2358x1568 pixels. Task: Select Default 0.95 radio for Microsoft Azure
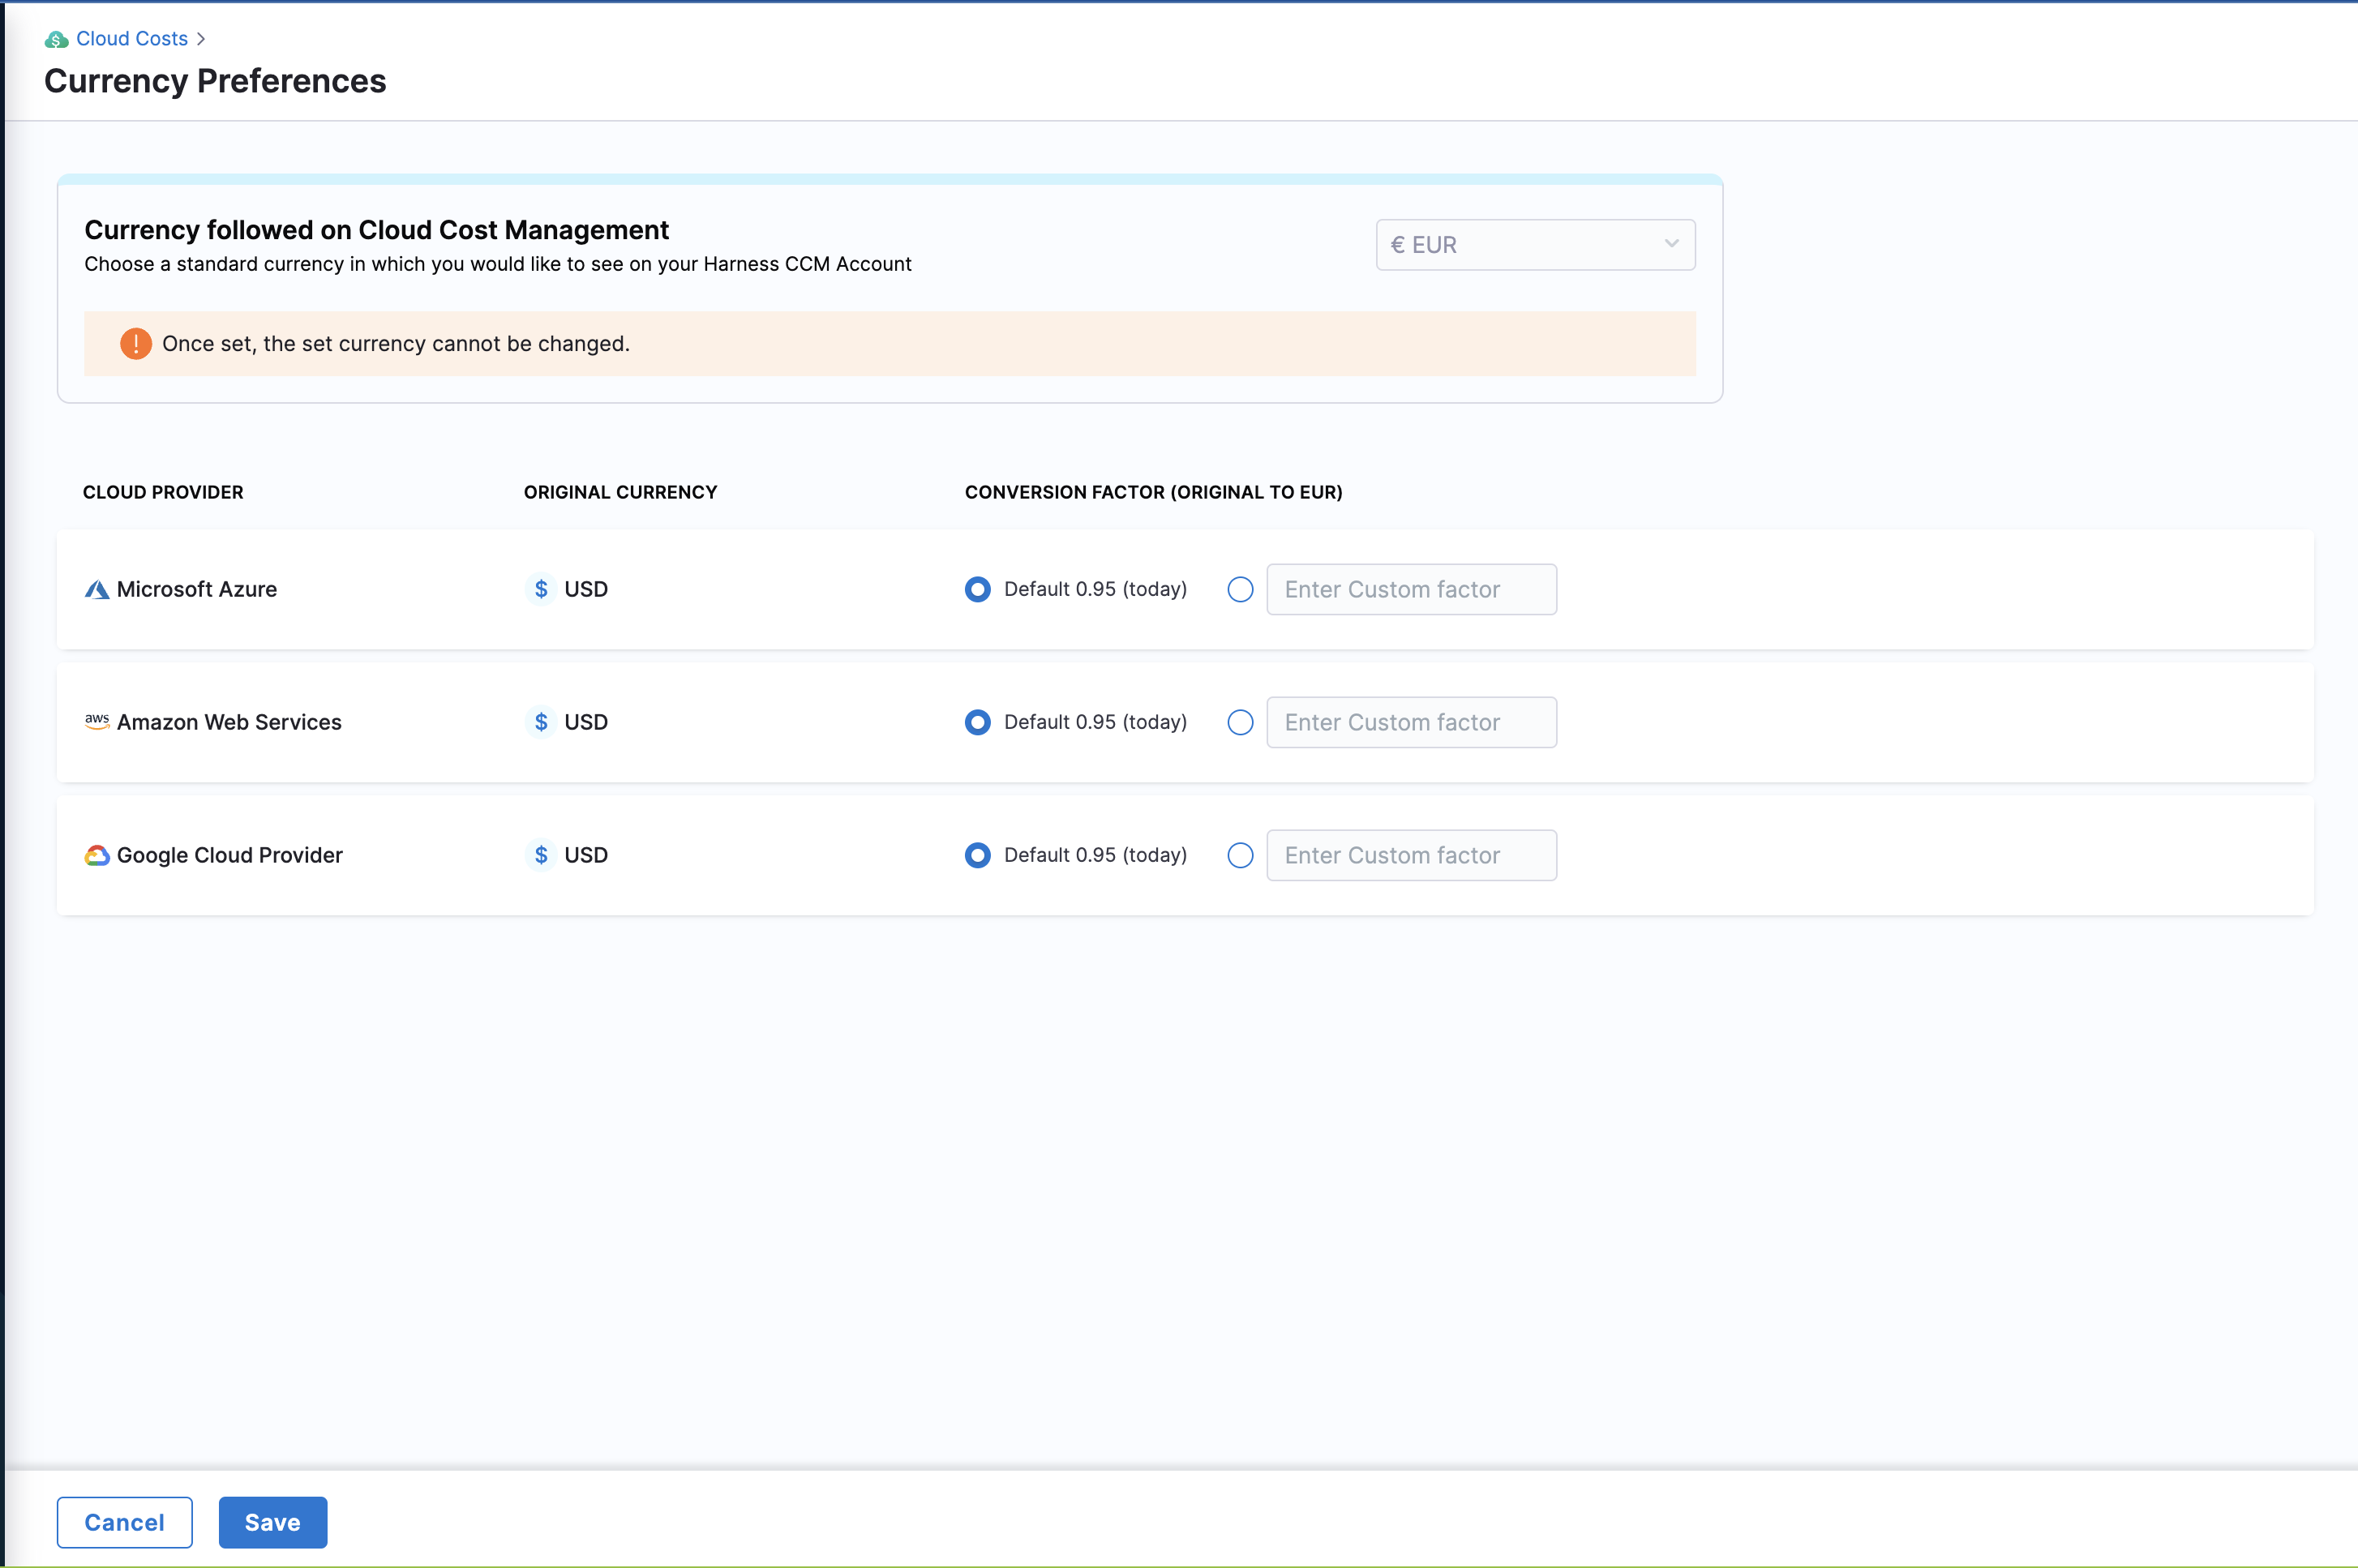(x=977, y=589)
